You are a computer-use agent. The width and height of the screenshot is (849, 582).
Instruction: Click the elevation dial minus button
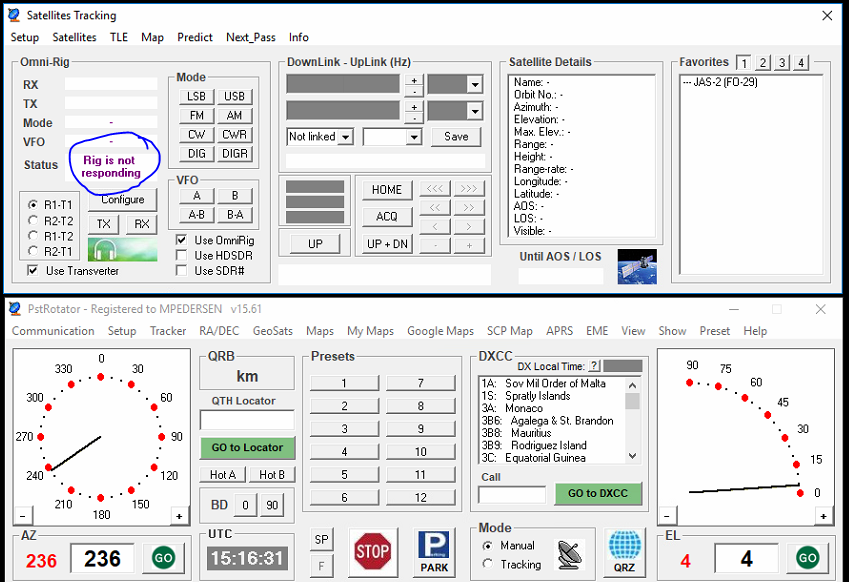click(x=667, y=515)
